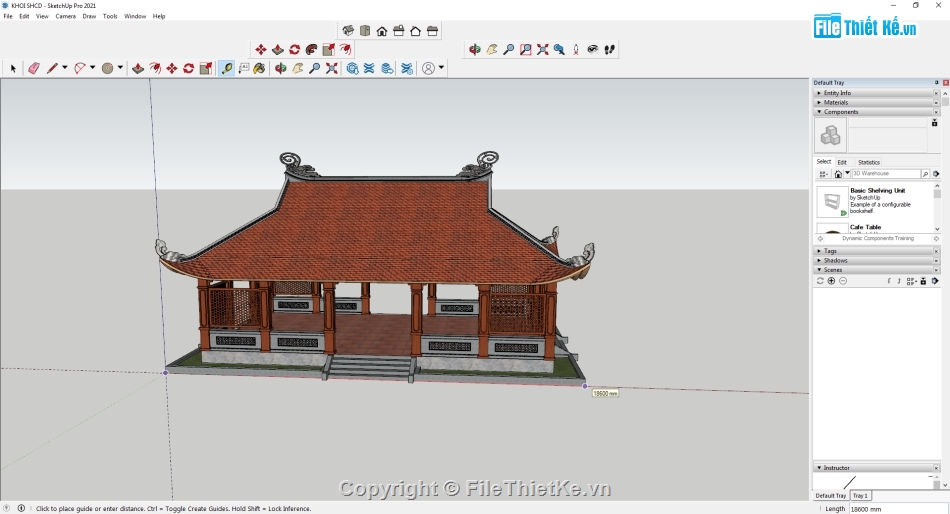Switch to Right view
The image size is (950, 514).
pos(399,30)
